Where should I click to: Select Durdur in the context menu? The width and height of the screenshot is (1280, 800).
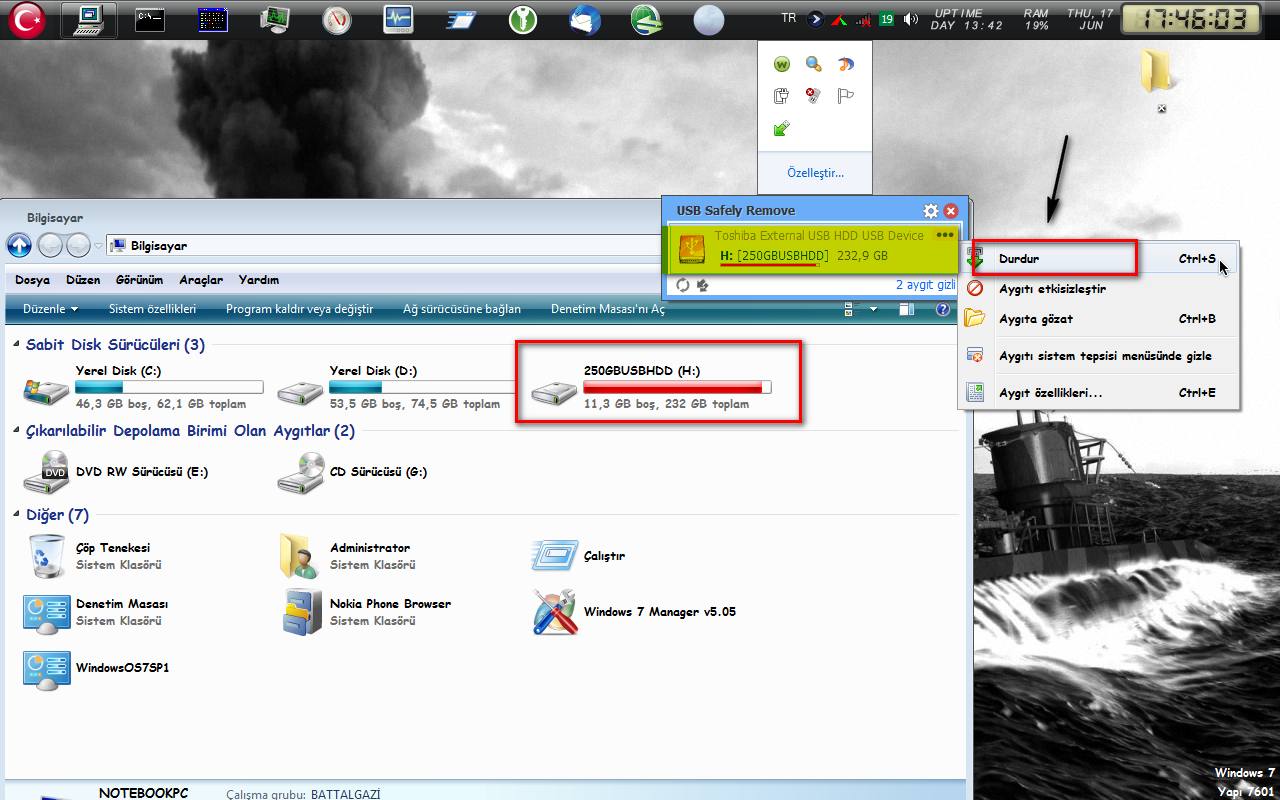tap(1098, 259)
